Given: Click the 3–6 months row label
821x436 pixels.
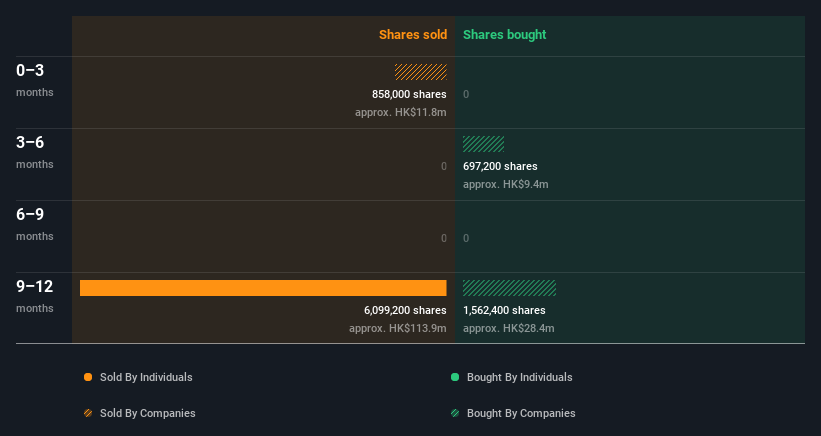Looking at the screenshot, I should [35, 152].
